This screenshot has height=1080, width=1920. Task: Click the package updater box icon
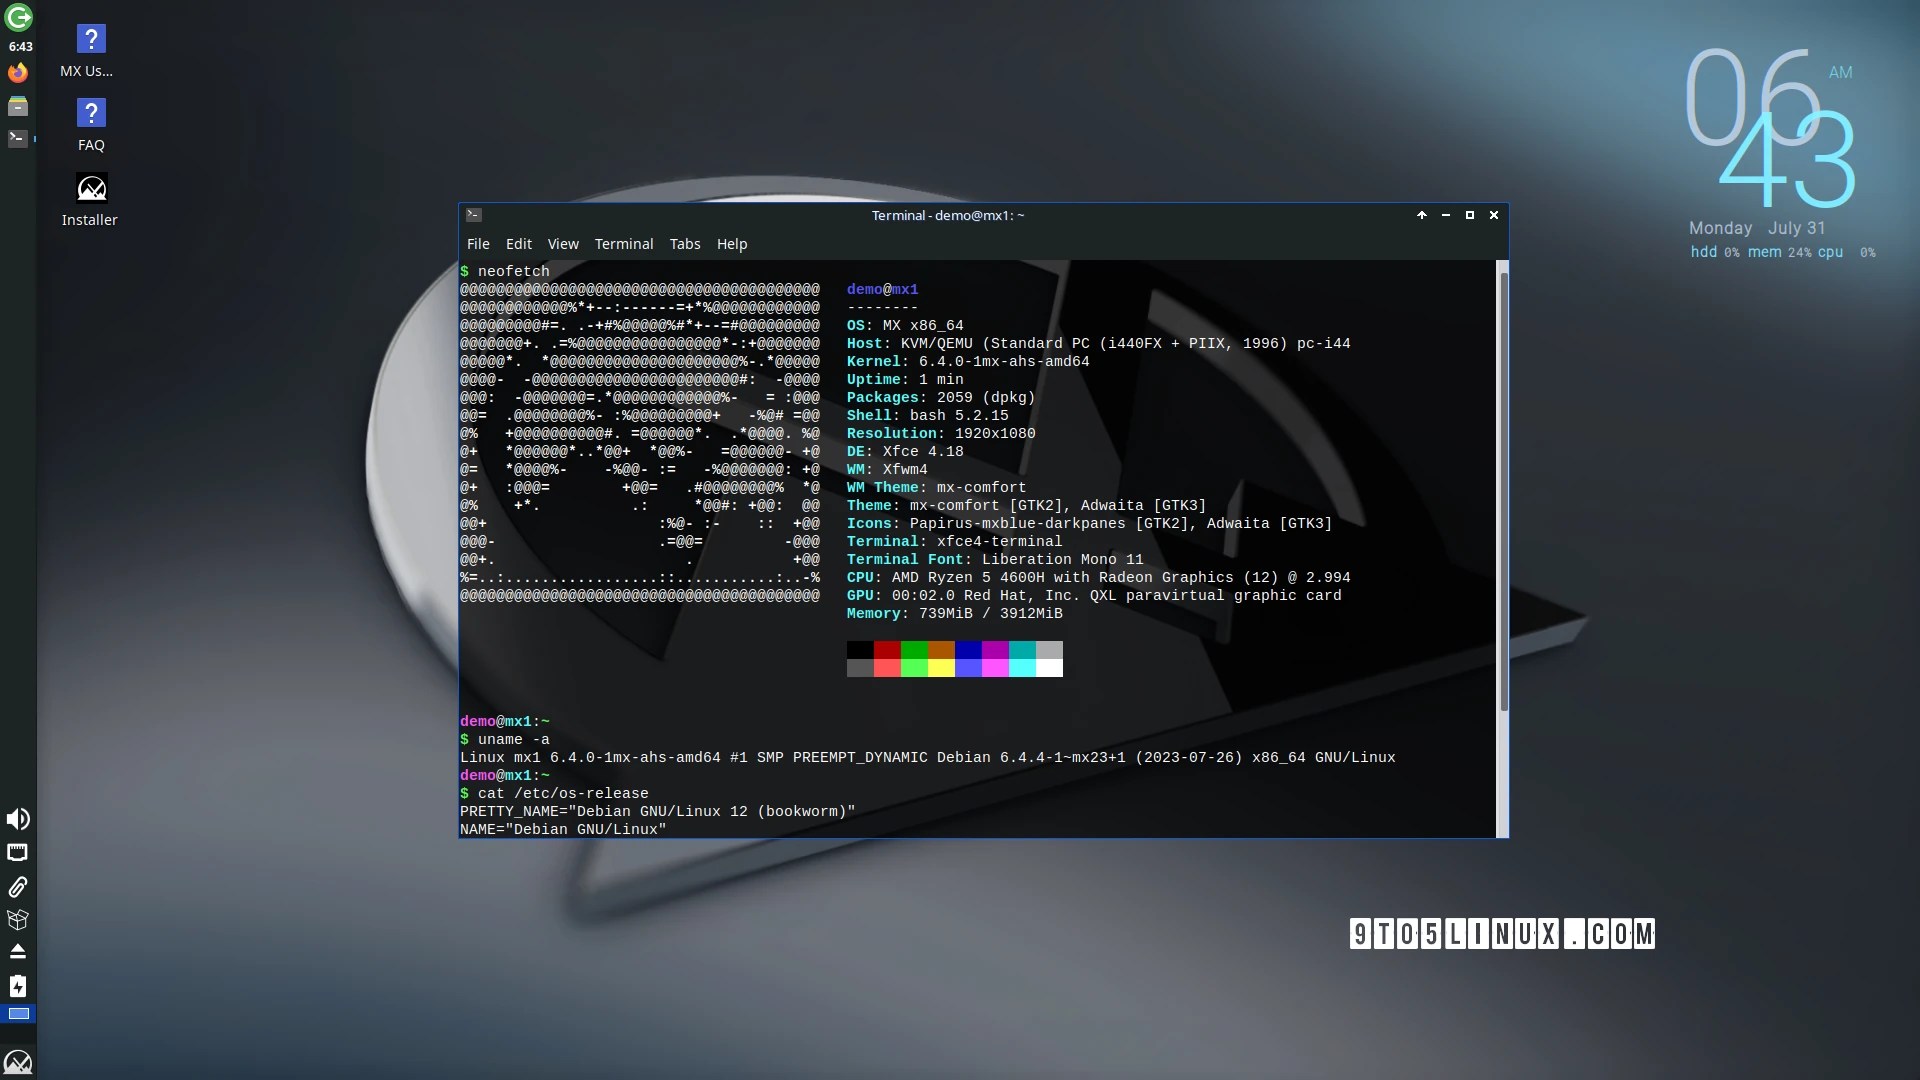pyautogui.click(x=18, y=920)
